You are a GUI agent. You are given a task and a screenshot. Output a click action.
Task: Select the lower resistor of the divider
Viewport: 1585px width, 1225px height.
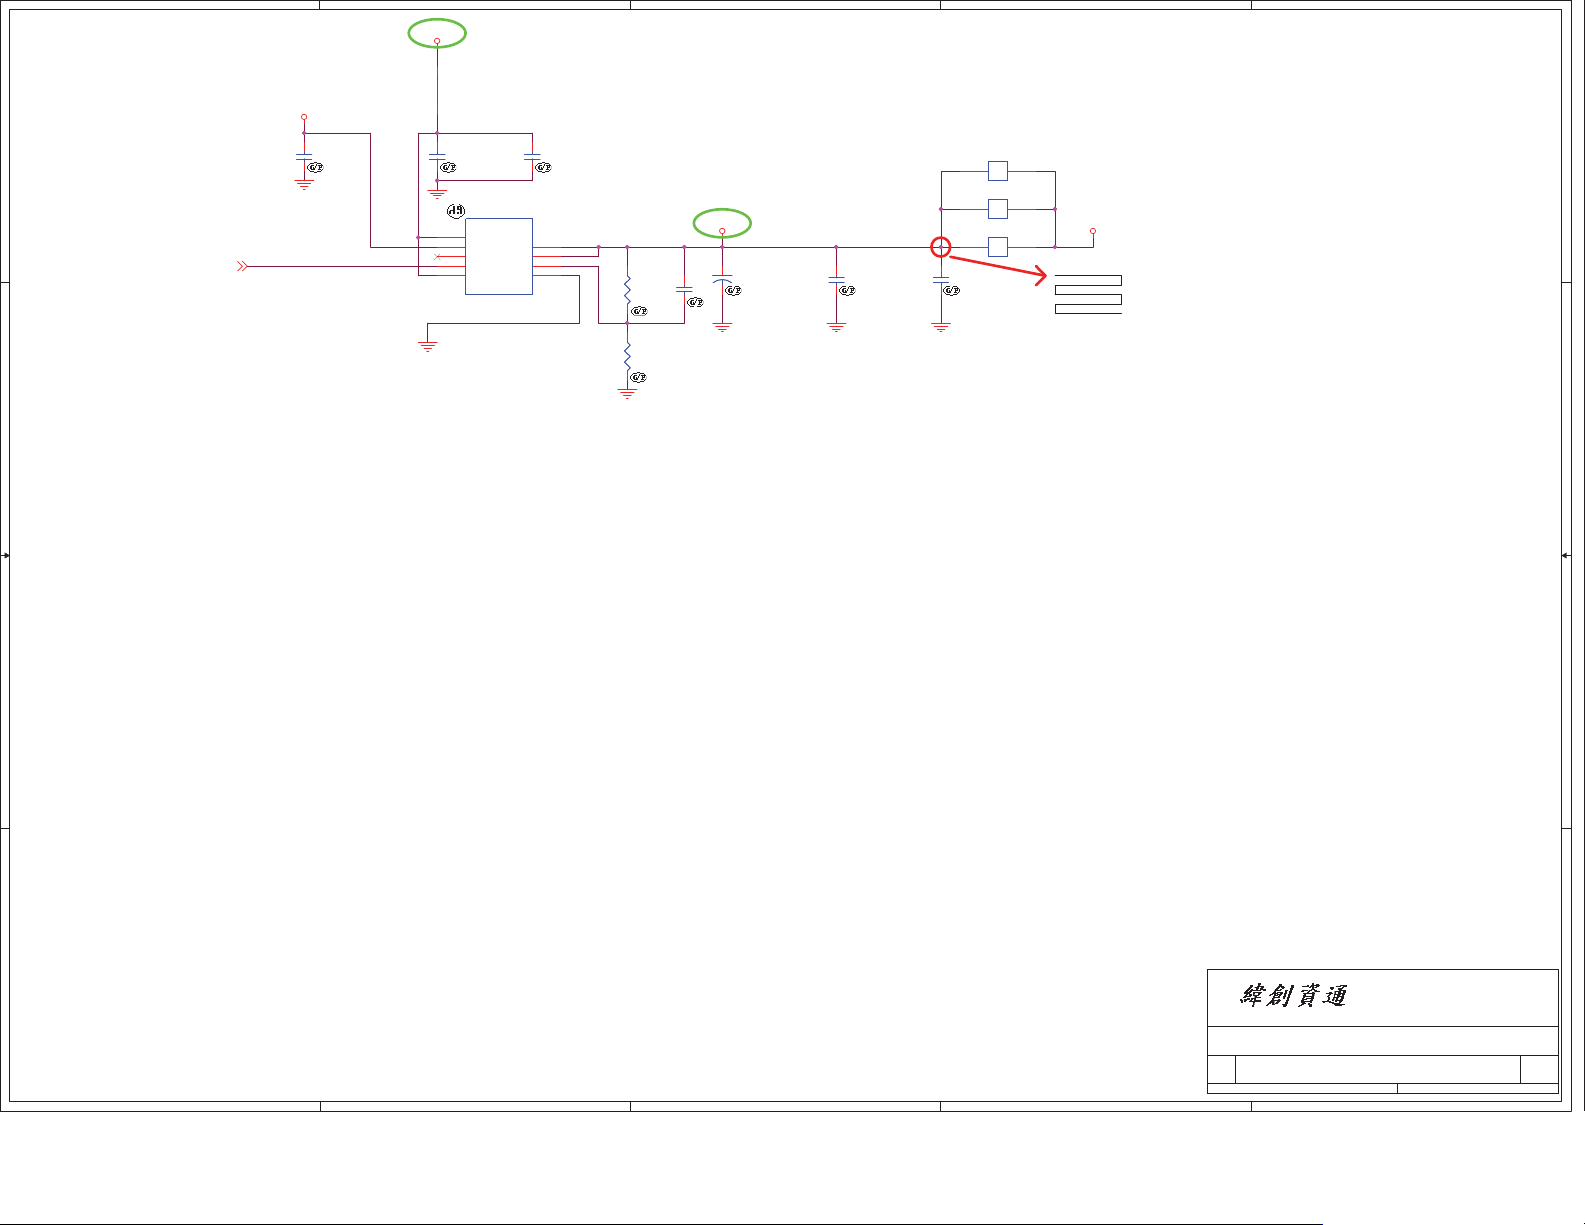click(627, 356)
